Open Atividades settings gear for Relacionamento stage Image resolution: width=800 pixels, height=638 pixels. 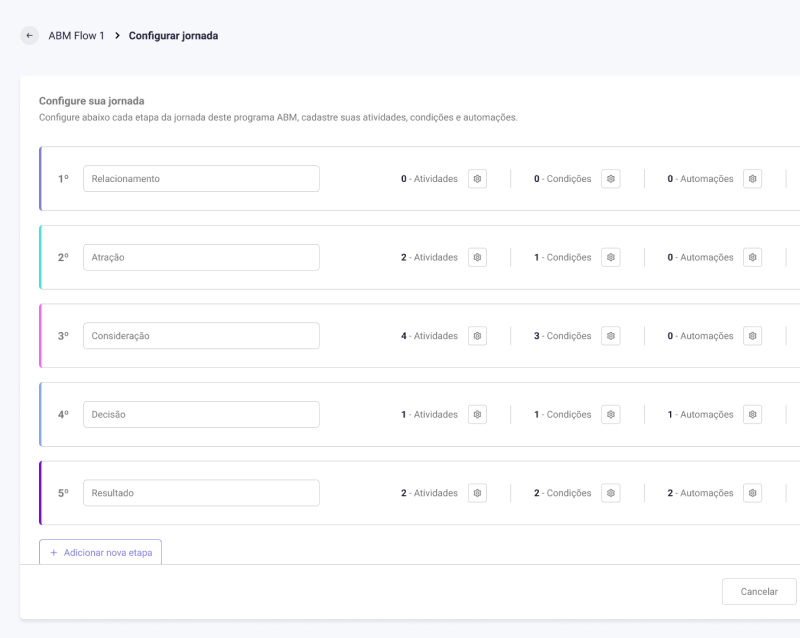coord(477,179)
